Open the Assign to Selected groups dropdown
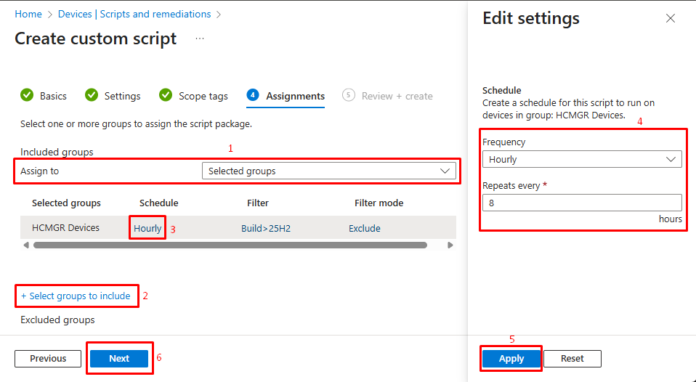 329,171
